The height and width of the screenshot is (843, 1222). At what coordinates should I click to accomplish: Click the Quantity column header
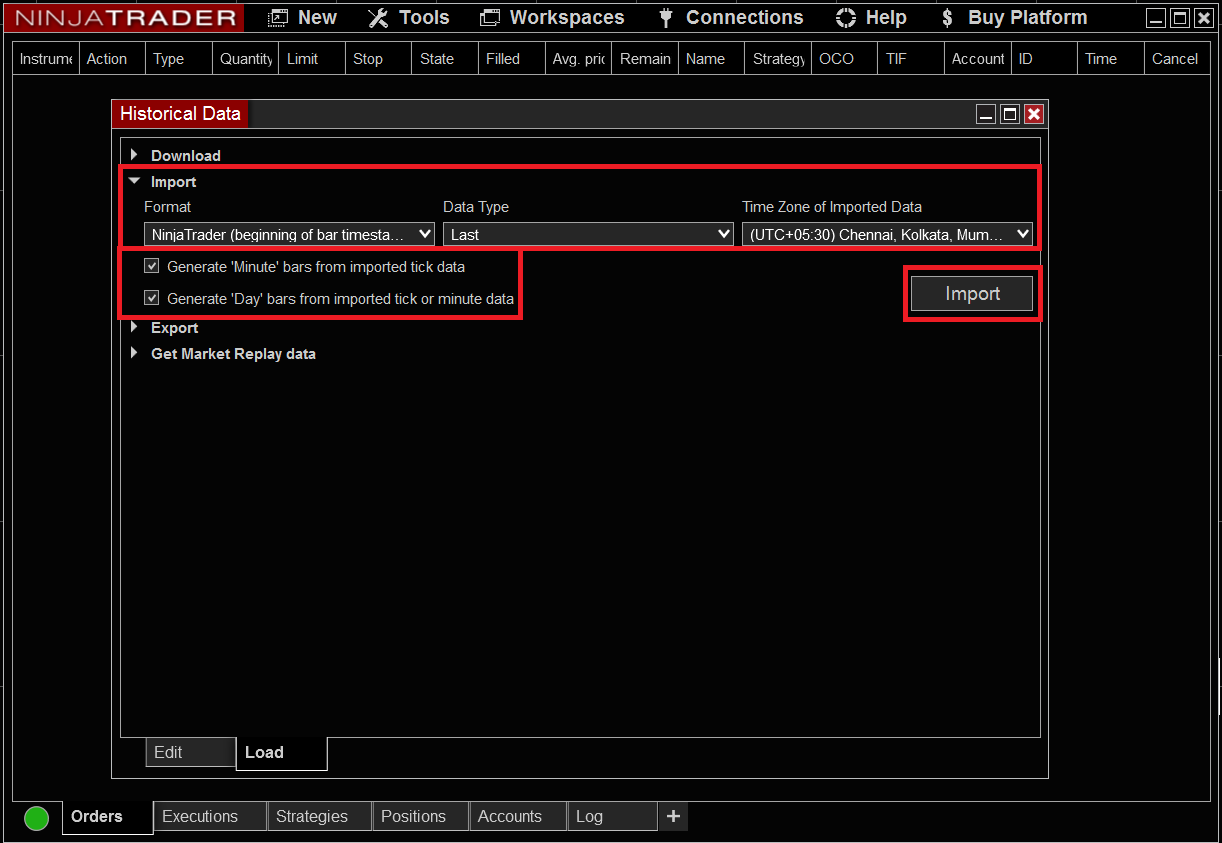point(245,59)
